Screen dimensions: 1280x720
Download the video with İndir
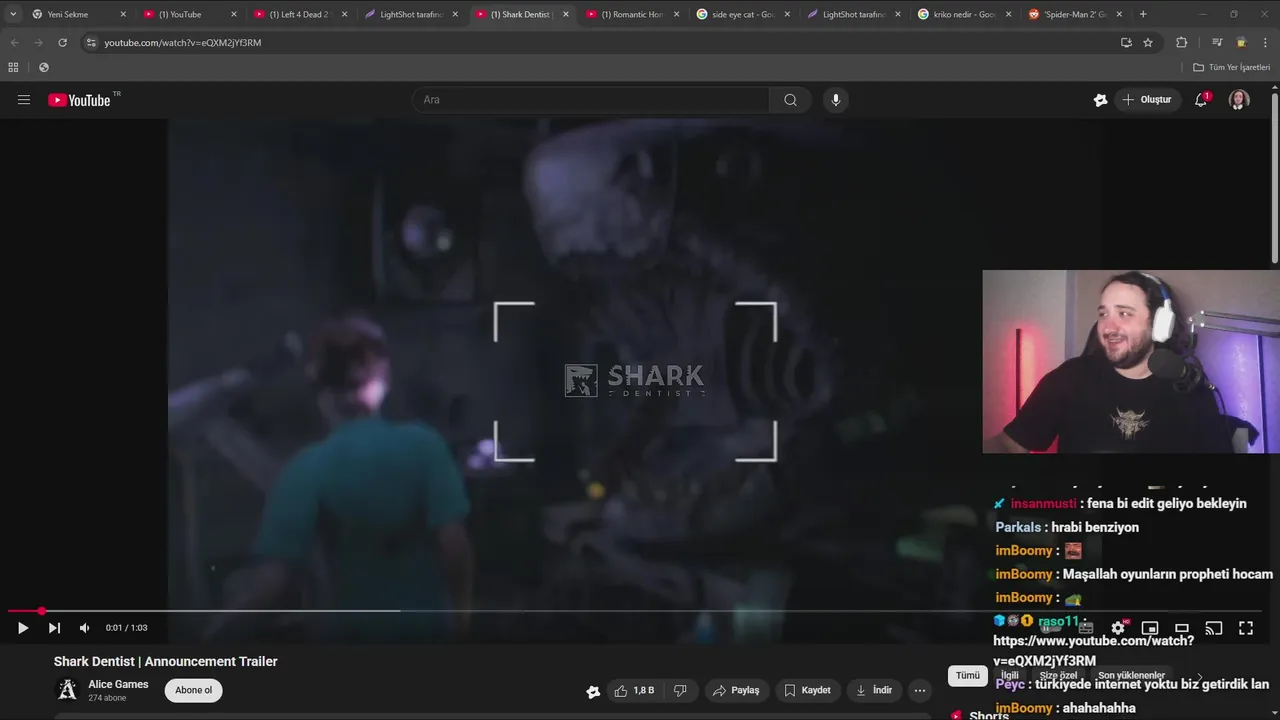874,690
